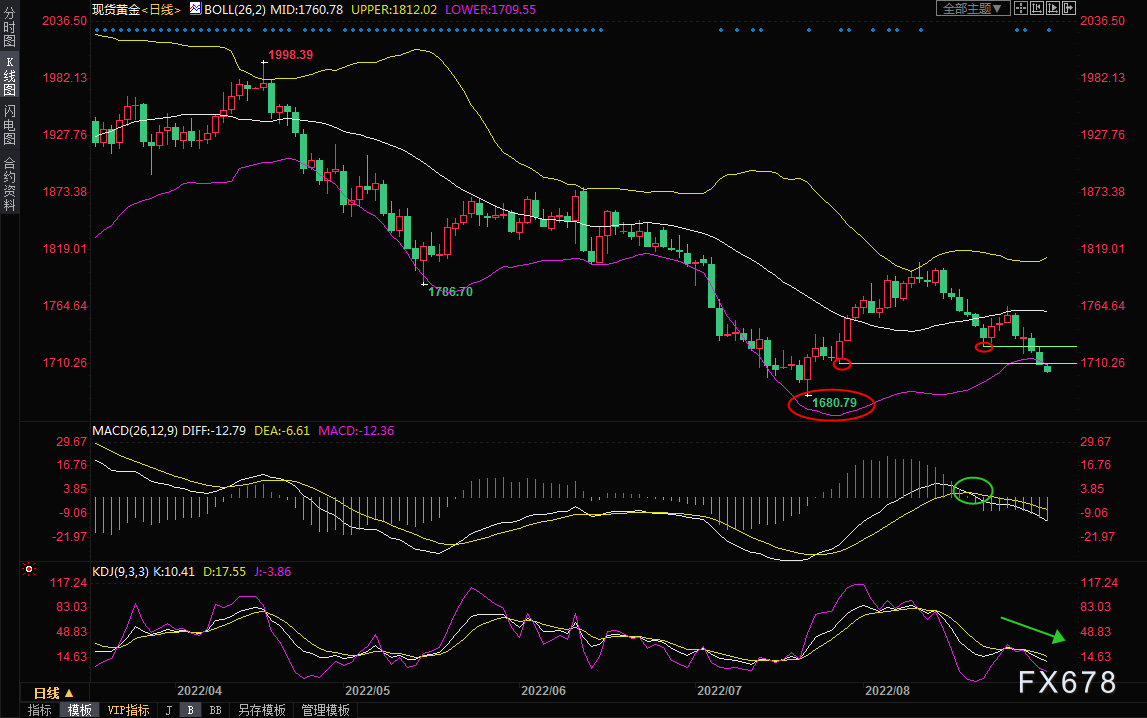The height and width of the screenshot is (718, 1147).
Task: Click the 1680.79 low price marker
Action: [832, 403]
